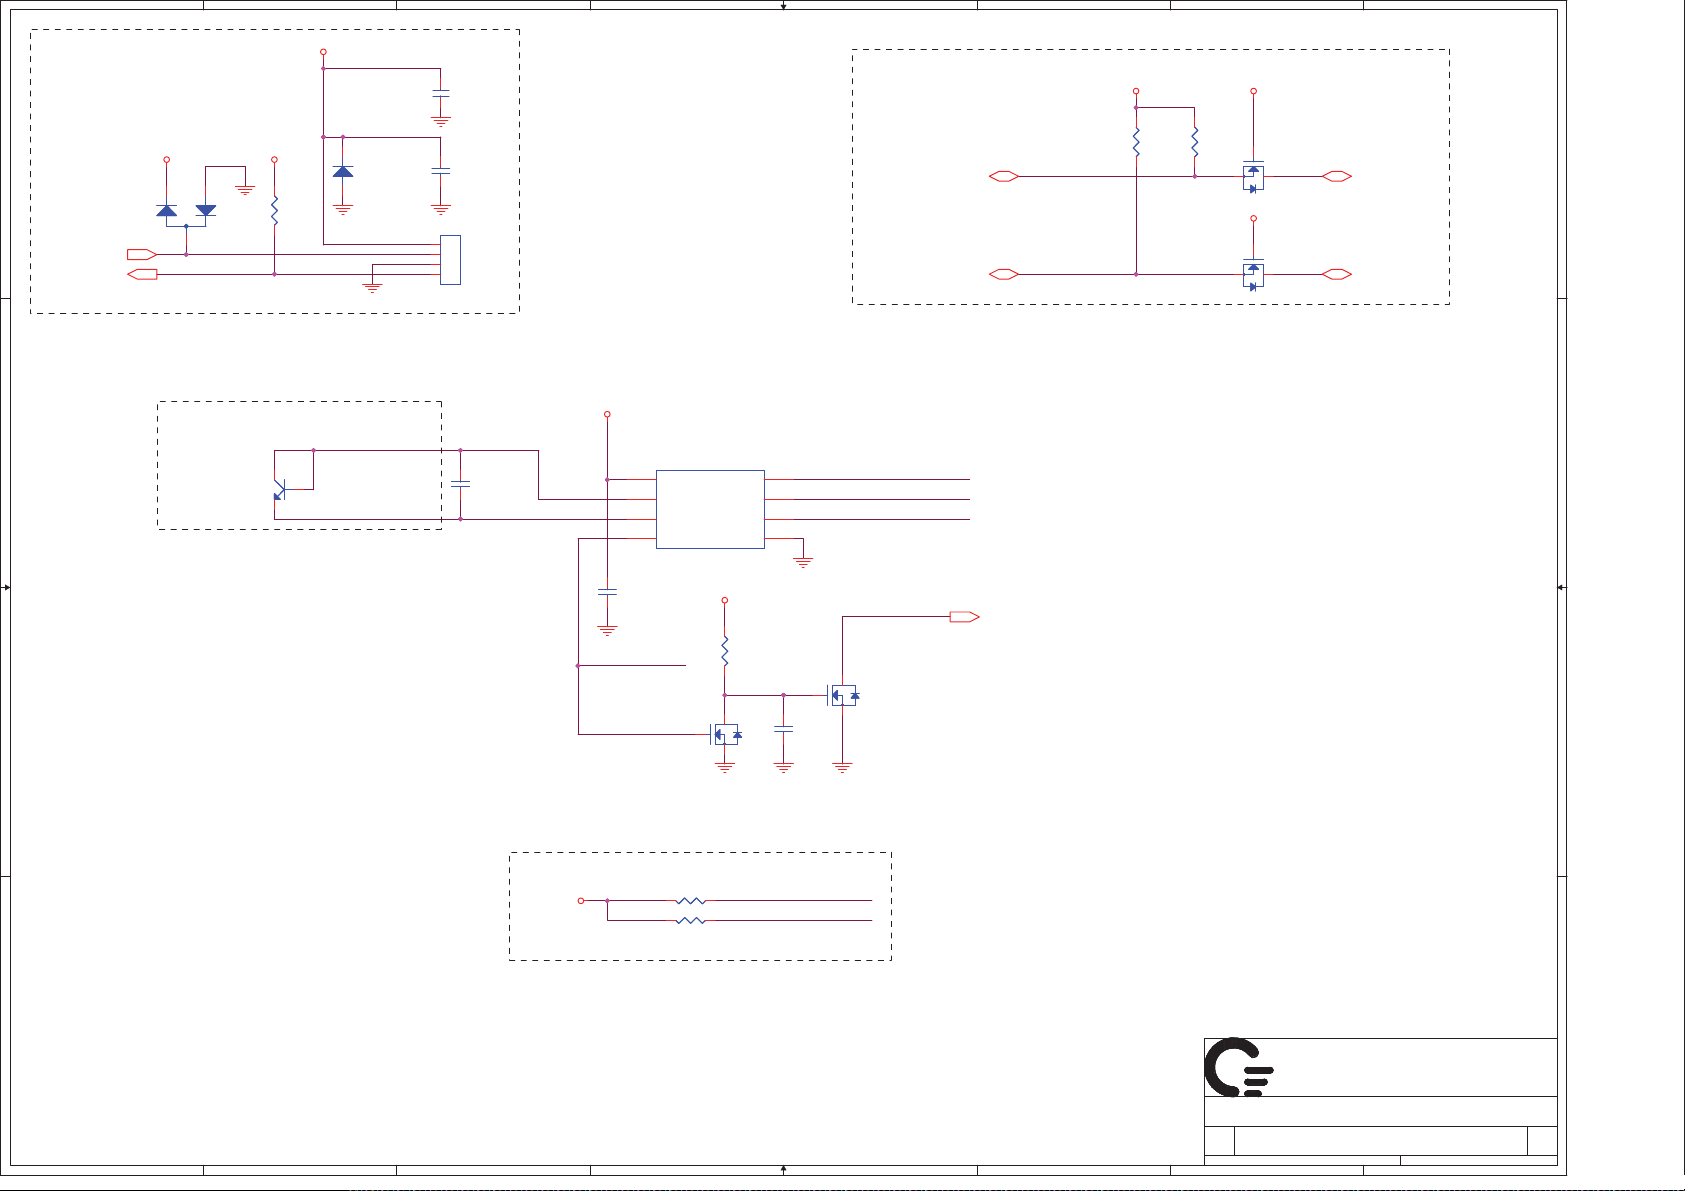This screenshot has width=1685, height=1191.
Task: Click the upper-right bidirectional port in the top-right block
Action: coord(1337,176)
